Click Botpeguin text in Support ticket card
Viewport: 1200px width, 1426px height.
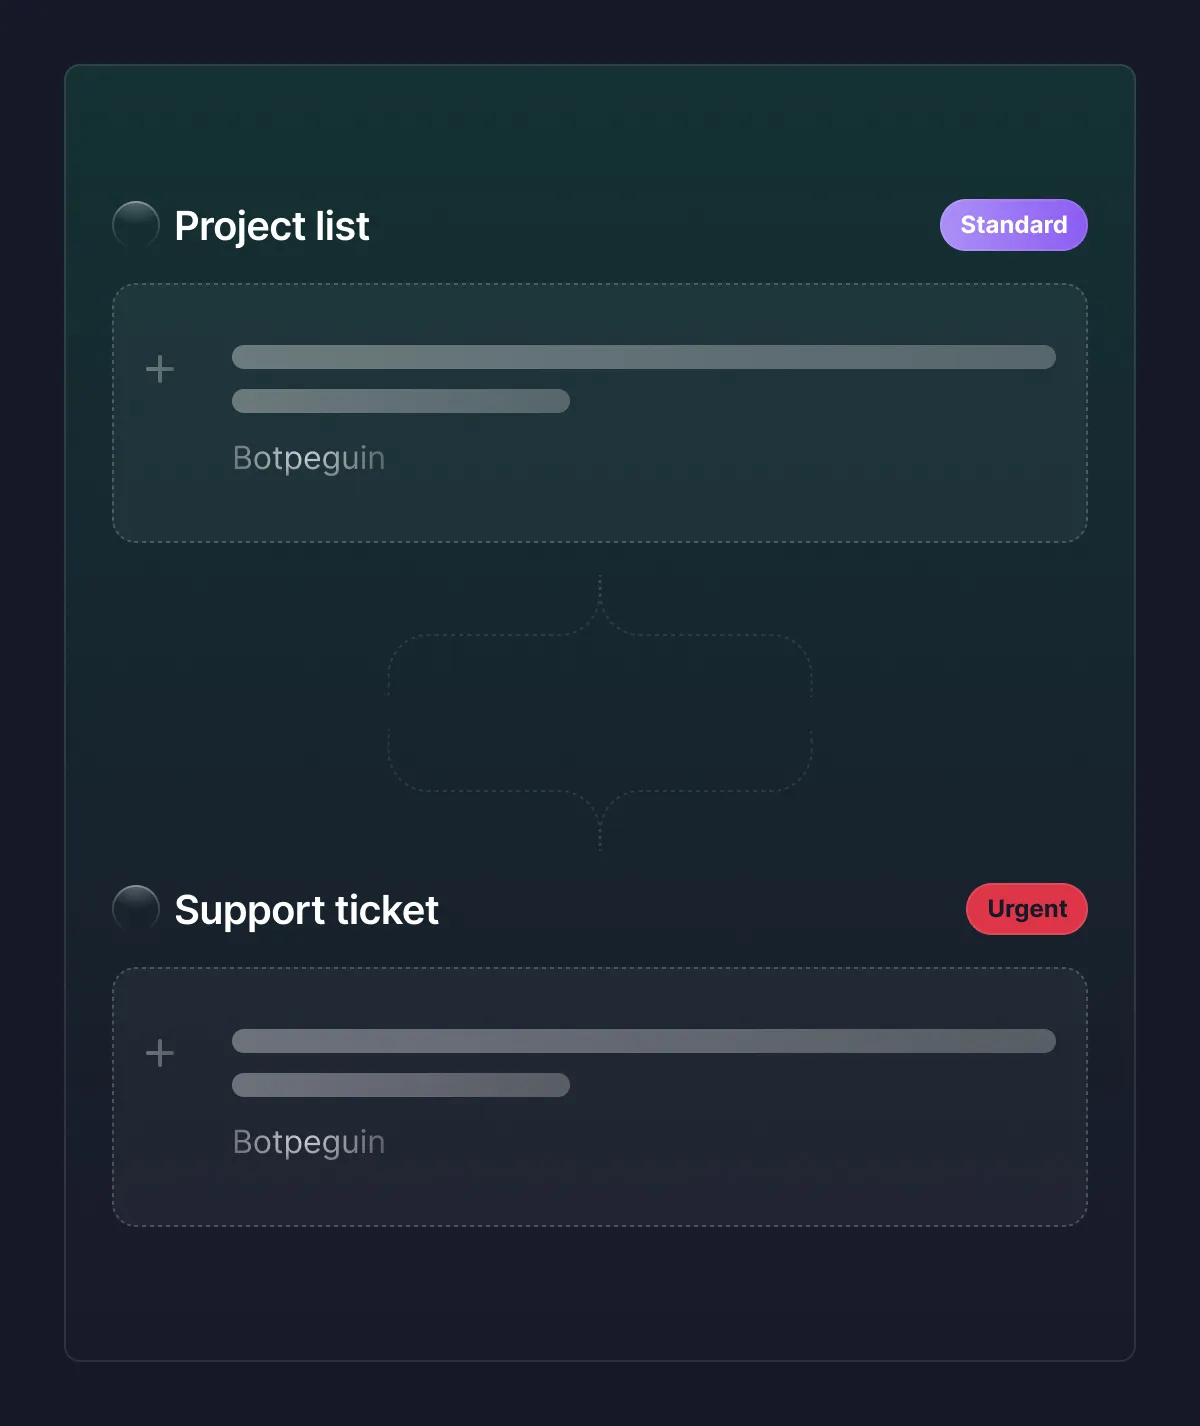(308, 1142)
